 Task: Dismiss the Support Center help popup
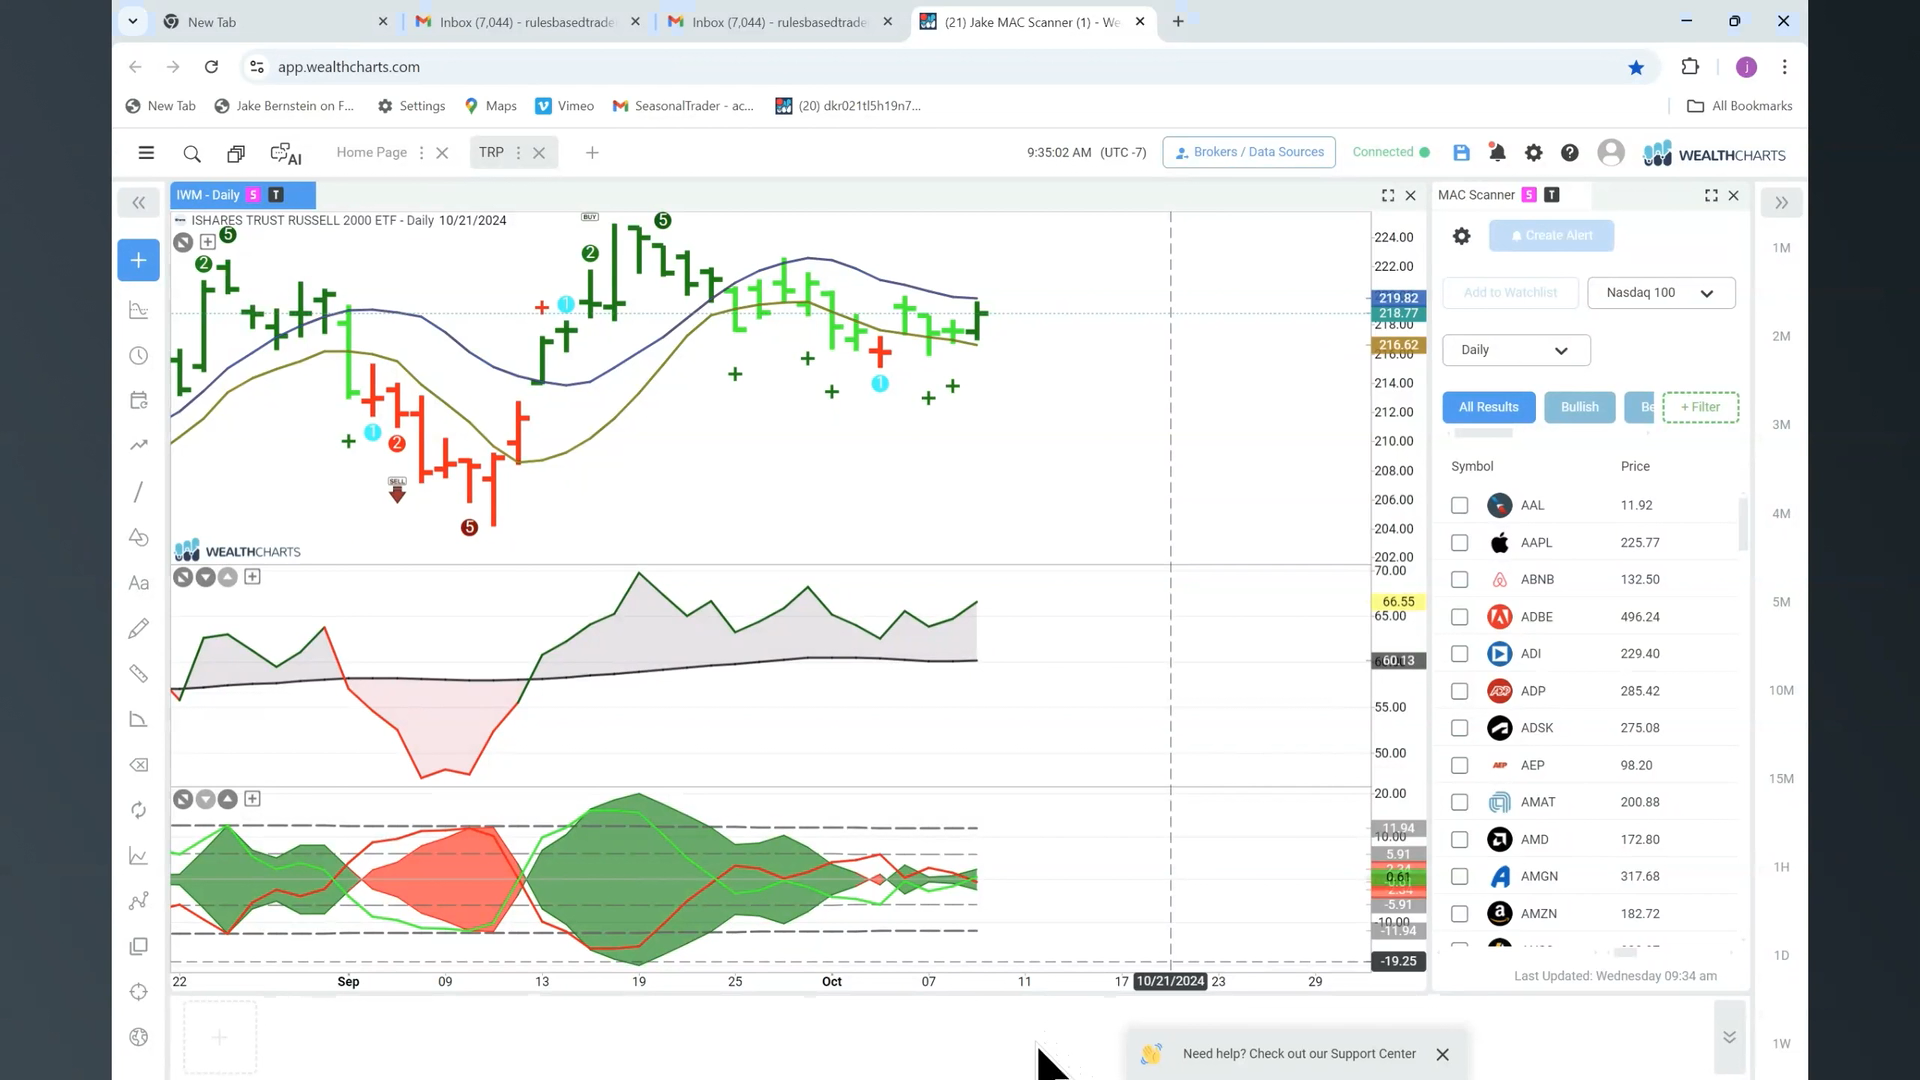click(1442, 1054)
